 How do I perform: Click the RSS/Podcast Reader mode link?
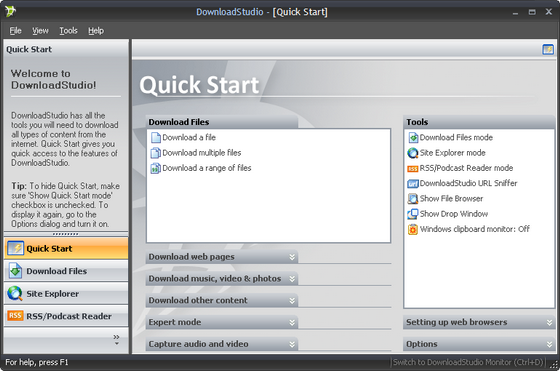click(466, 168)
